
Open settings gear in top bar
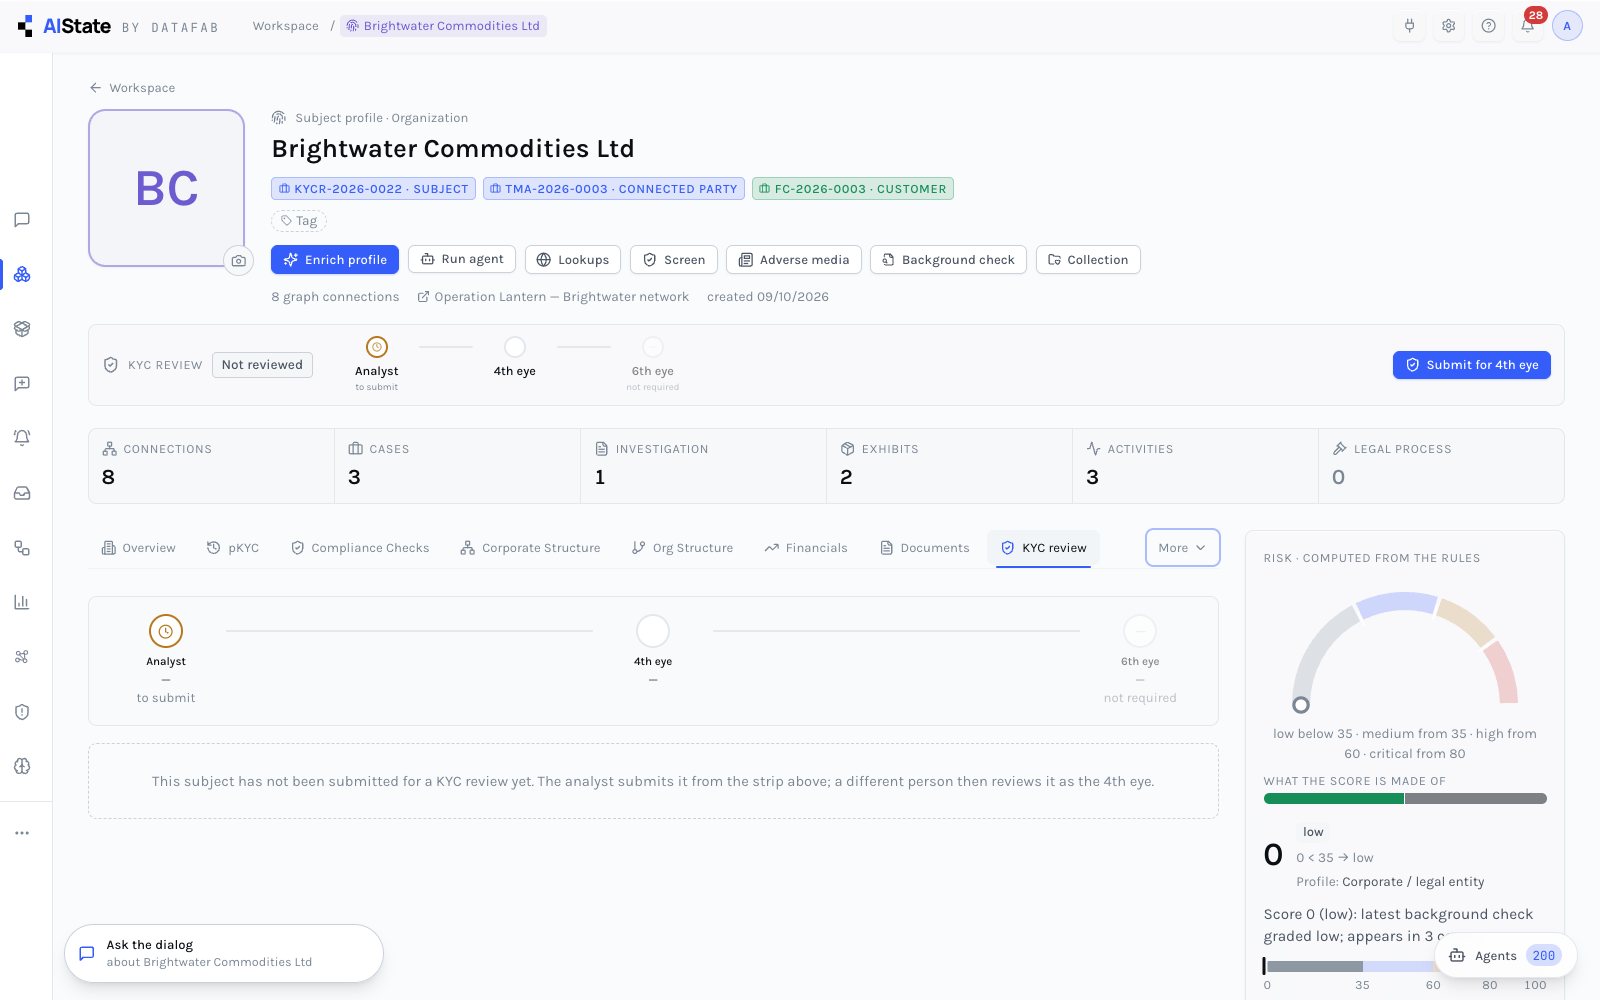1448,26
